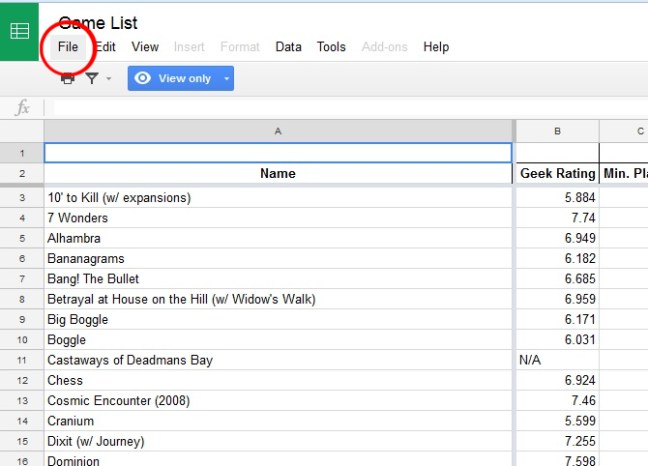648x466 pixels.
Task: Click inside the formula bar field
Action: coord(340,108)
